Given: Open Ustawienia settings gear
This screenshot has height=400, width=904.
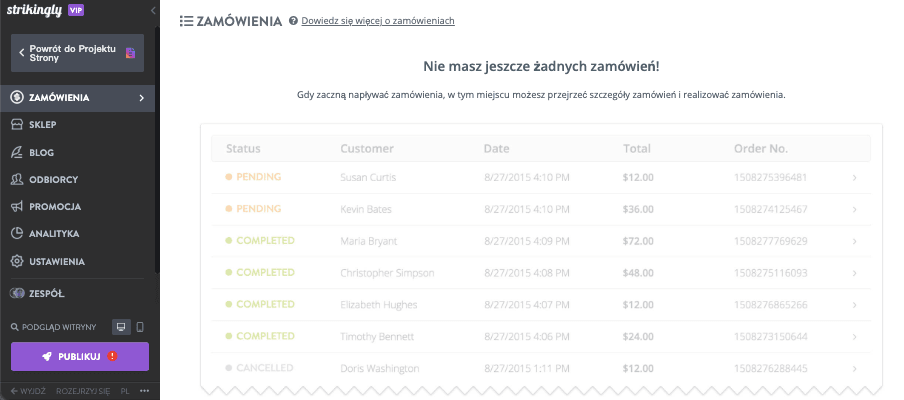Looking at the screenshot, I should pos(56,261).
